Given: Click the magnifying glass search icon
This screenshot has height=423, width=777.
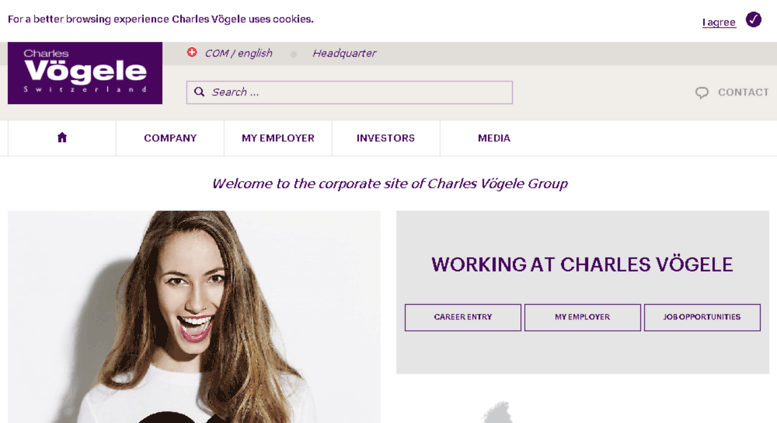Looking at the screenshot, I should click(x=199, y=92).
